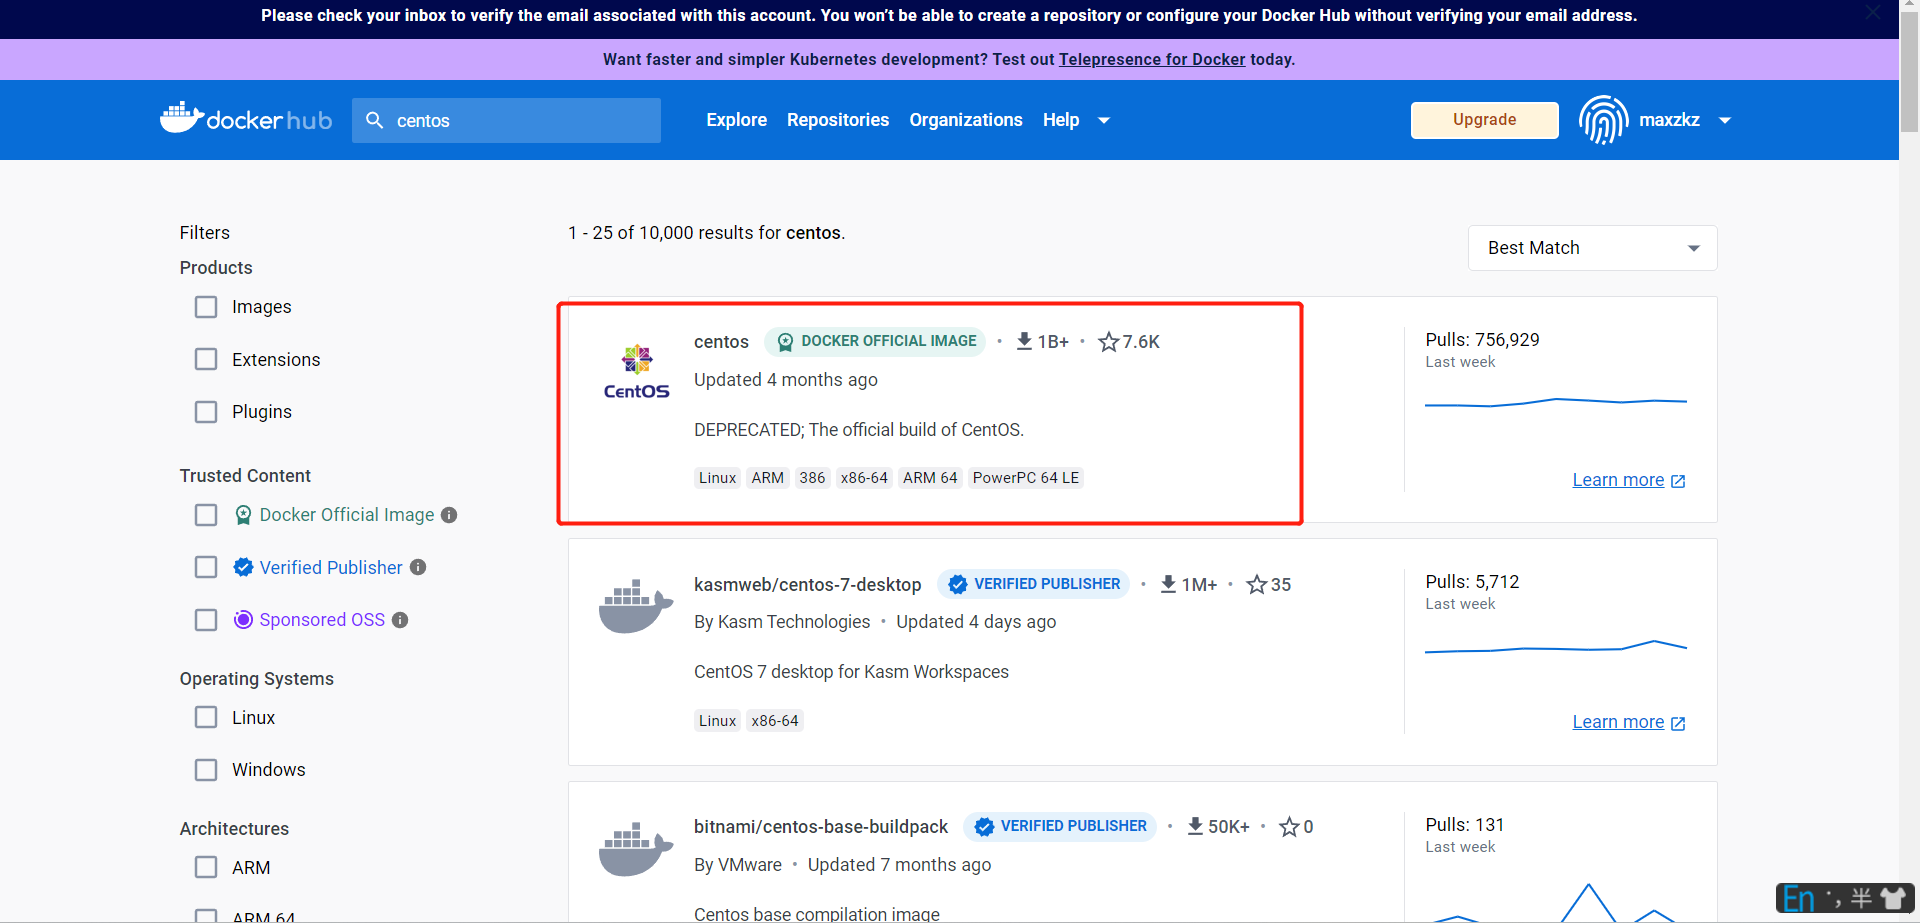The height and width of the screenshot is (923, 1920).
Task: Click the En input method indicator
Action: (x=1799, y=898)
